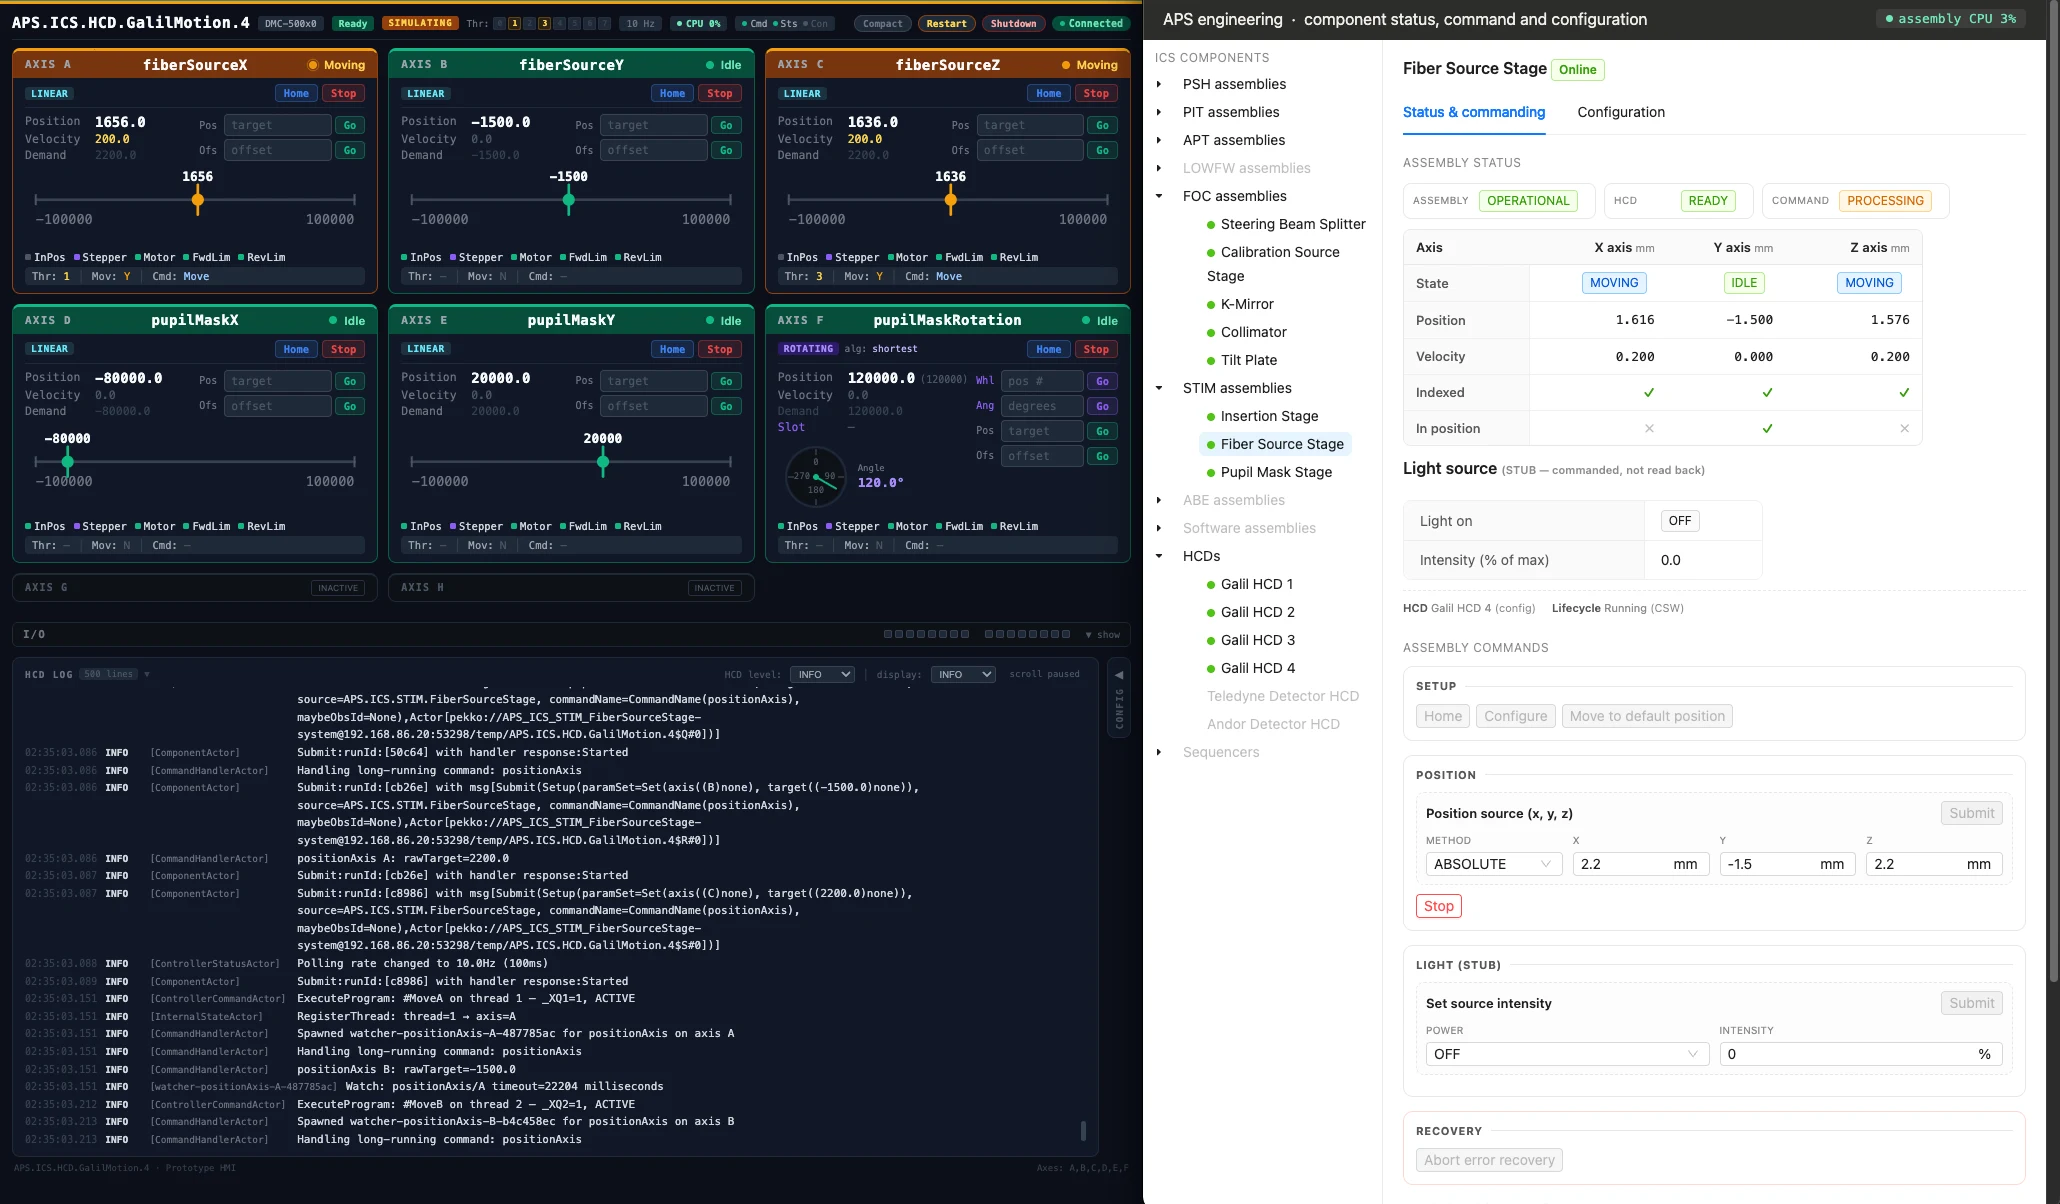The width and height of the screenshot is (2060, 1204).
Task: Click the Restart button
Action: click(946, 23)
